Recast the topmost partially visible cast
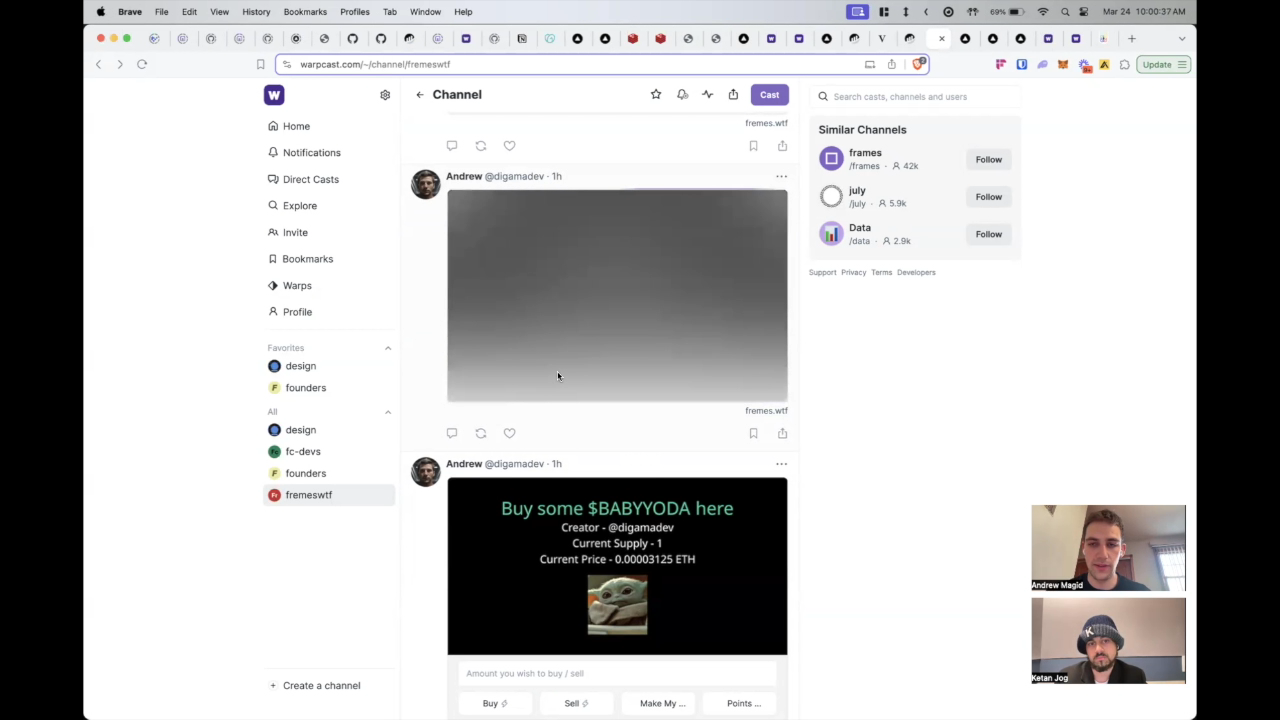The height and width of the screenshot is (720, 1280). (x=481, y=146)
